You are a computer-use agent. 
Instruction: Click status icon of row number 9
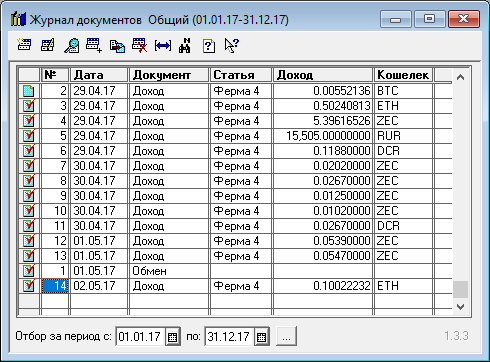pyautogui.click(x=29, y=196)
